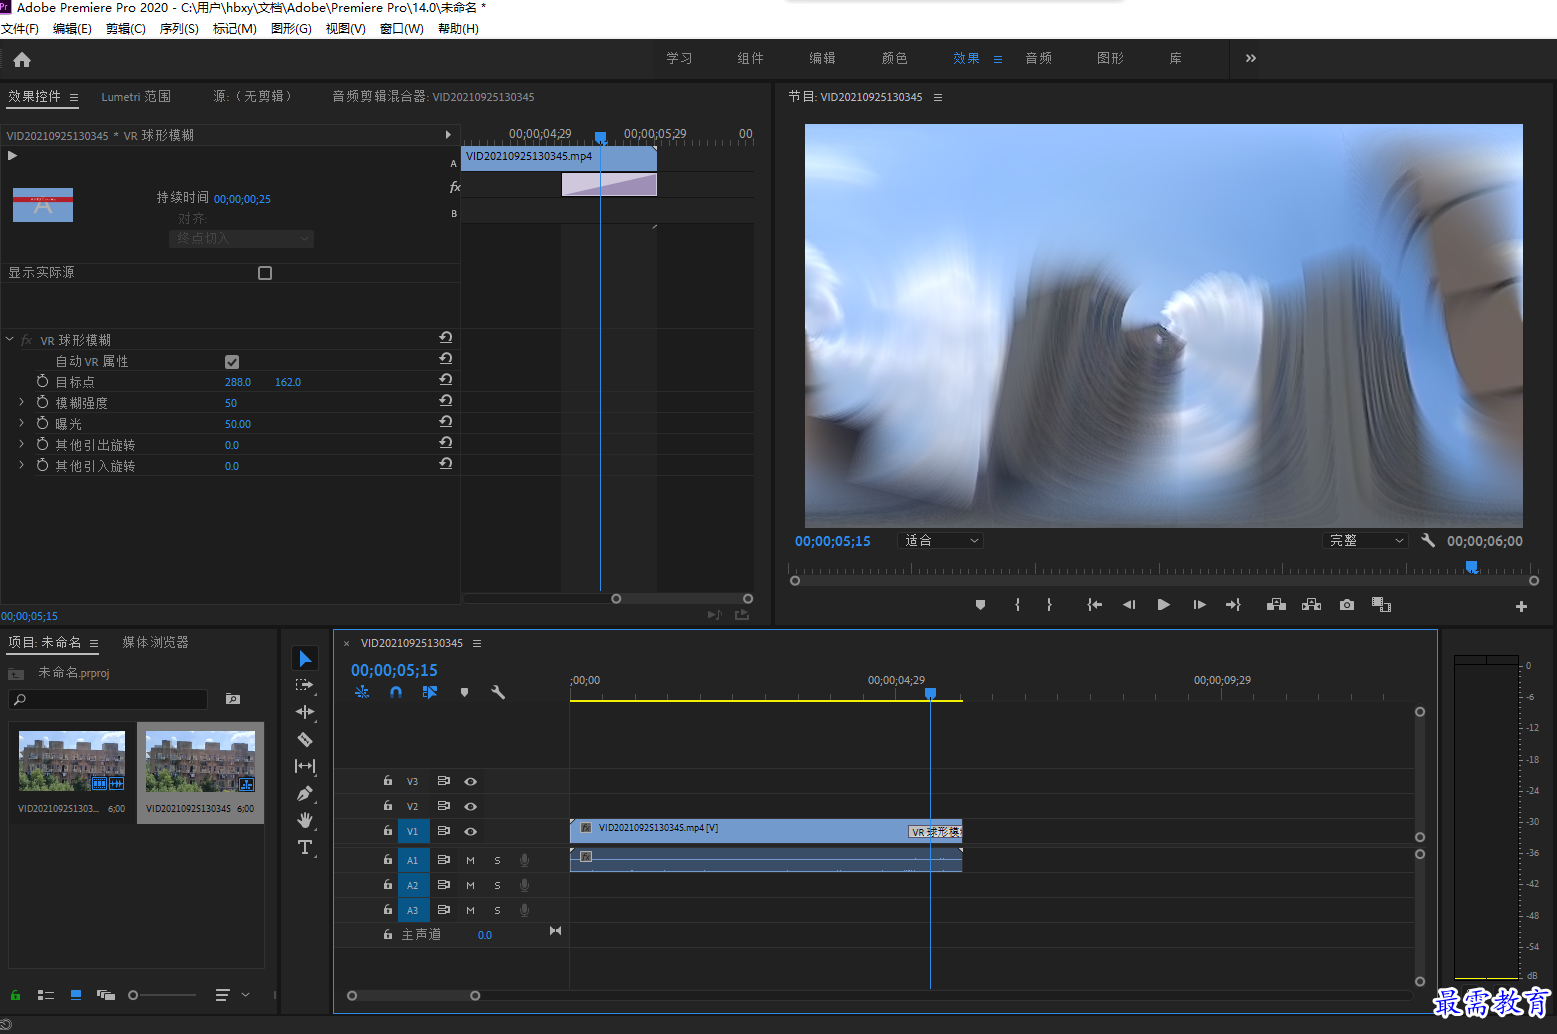Toggle linked selection in timeline
The height and width of the screenshot is (1034, 1557).
click(430, 692)
